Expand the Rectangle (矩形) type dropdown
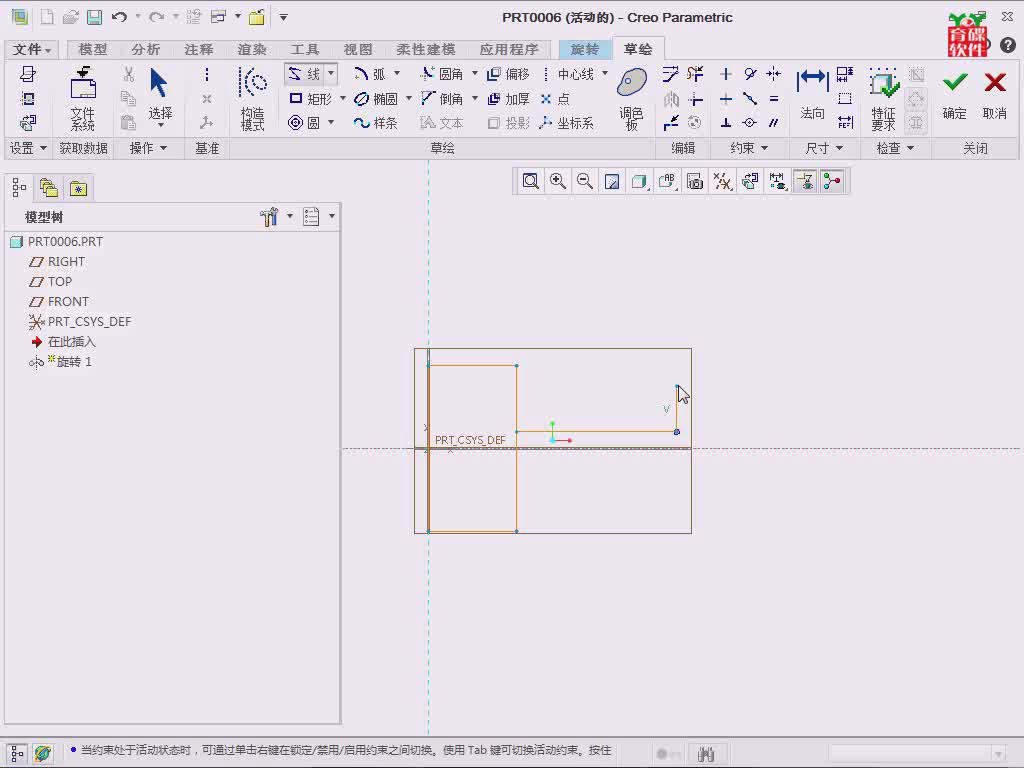Image resolution: width=1024 pixels, height=768 pixels. pyautogui.click(x=342, y=99)
